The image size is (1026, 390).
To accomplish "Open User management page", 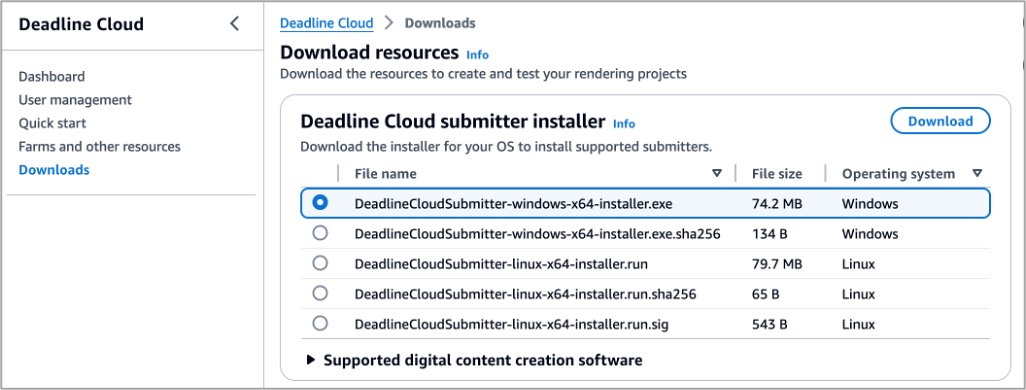I will pyautogui.click(x=75, y=100).
